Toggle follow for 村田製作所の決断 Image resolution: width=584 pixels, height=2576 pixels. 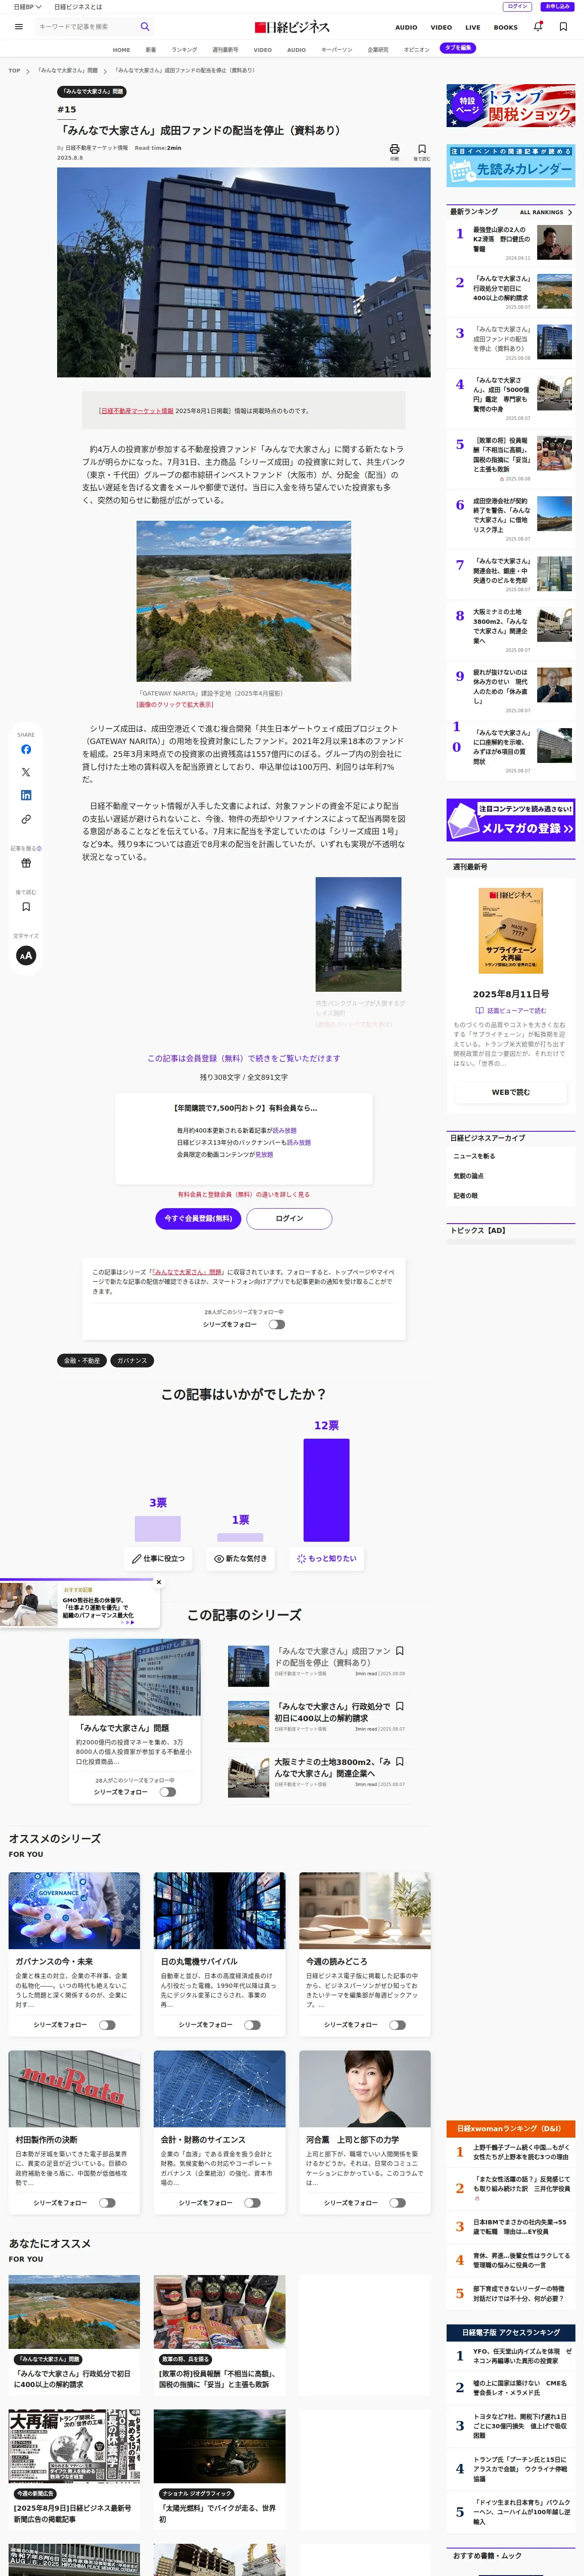pyautogui.click(x=107, y=2203)
